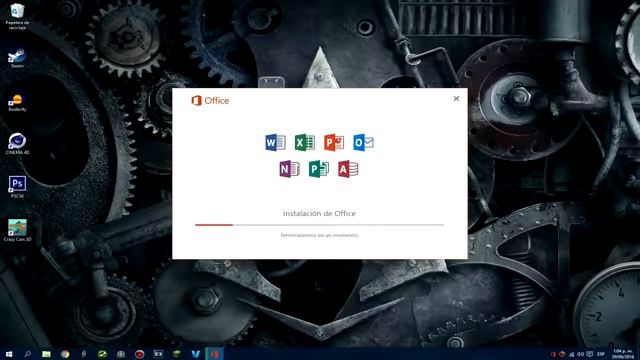Image resolution: width=640 pixels, height=360 pixels.
Task: Click the PowerPoint icon in Office installer
Action: point(334,142)
